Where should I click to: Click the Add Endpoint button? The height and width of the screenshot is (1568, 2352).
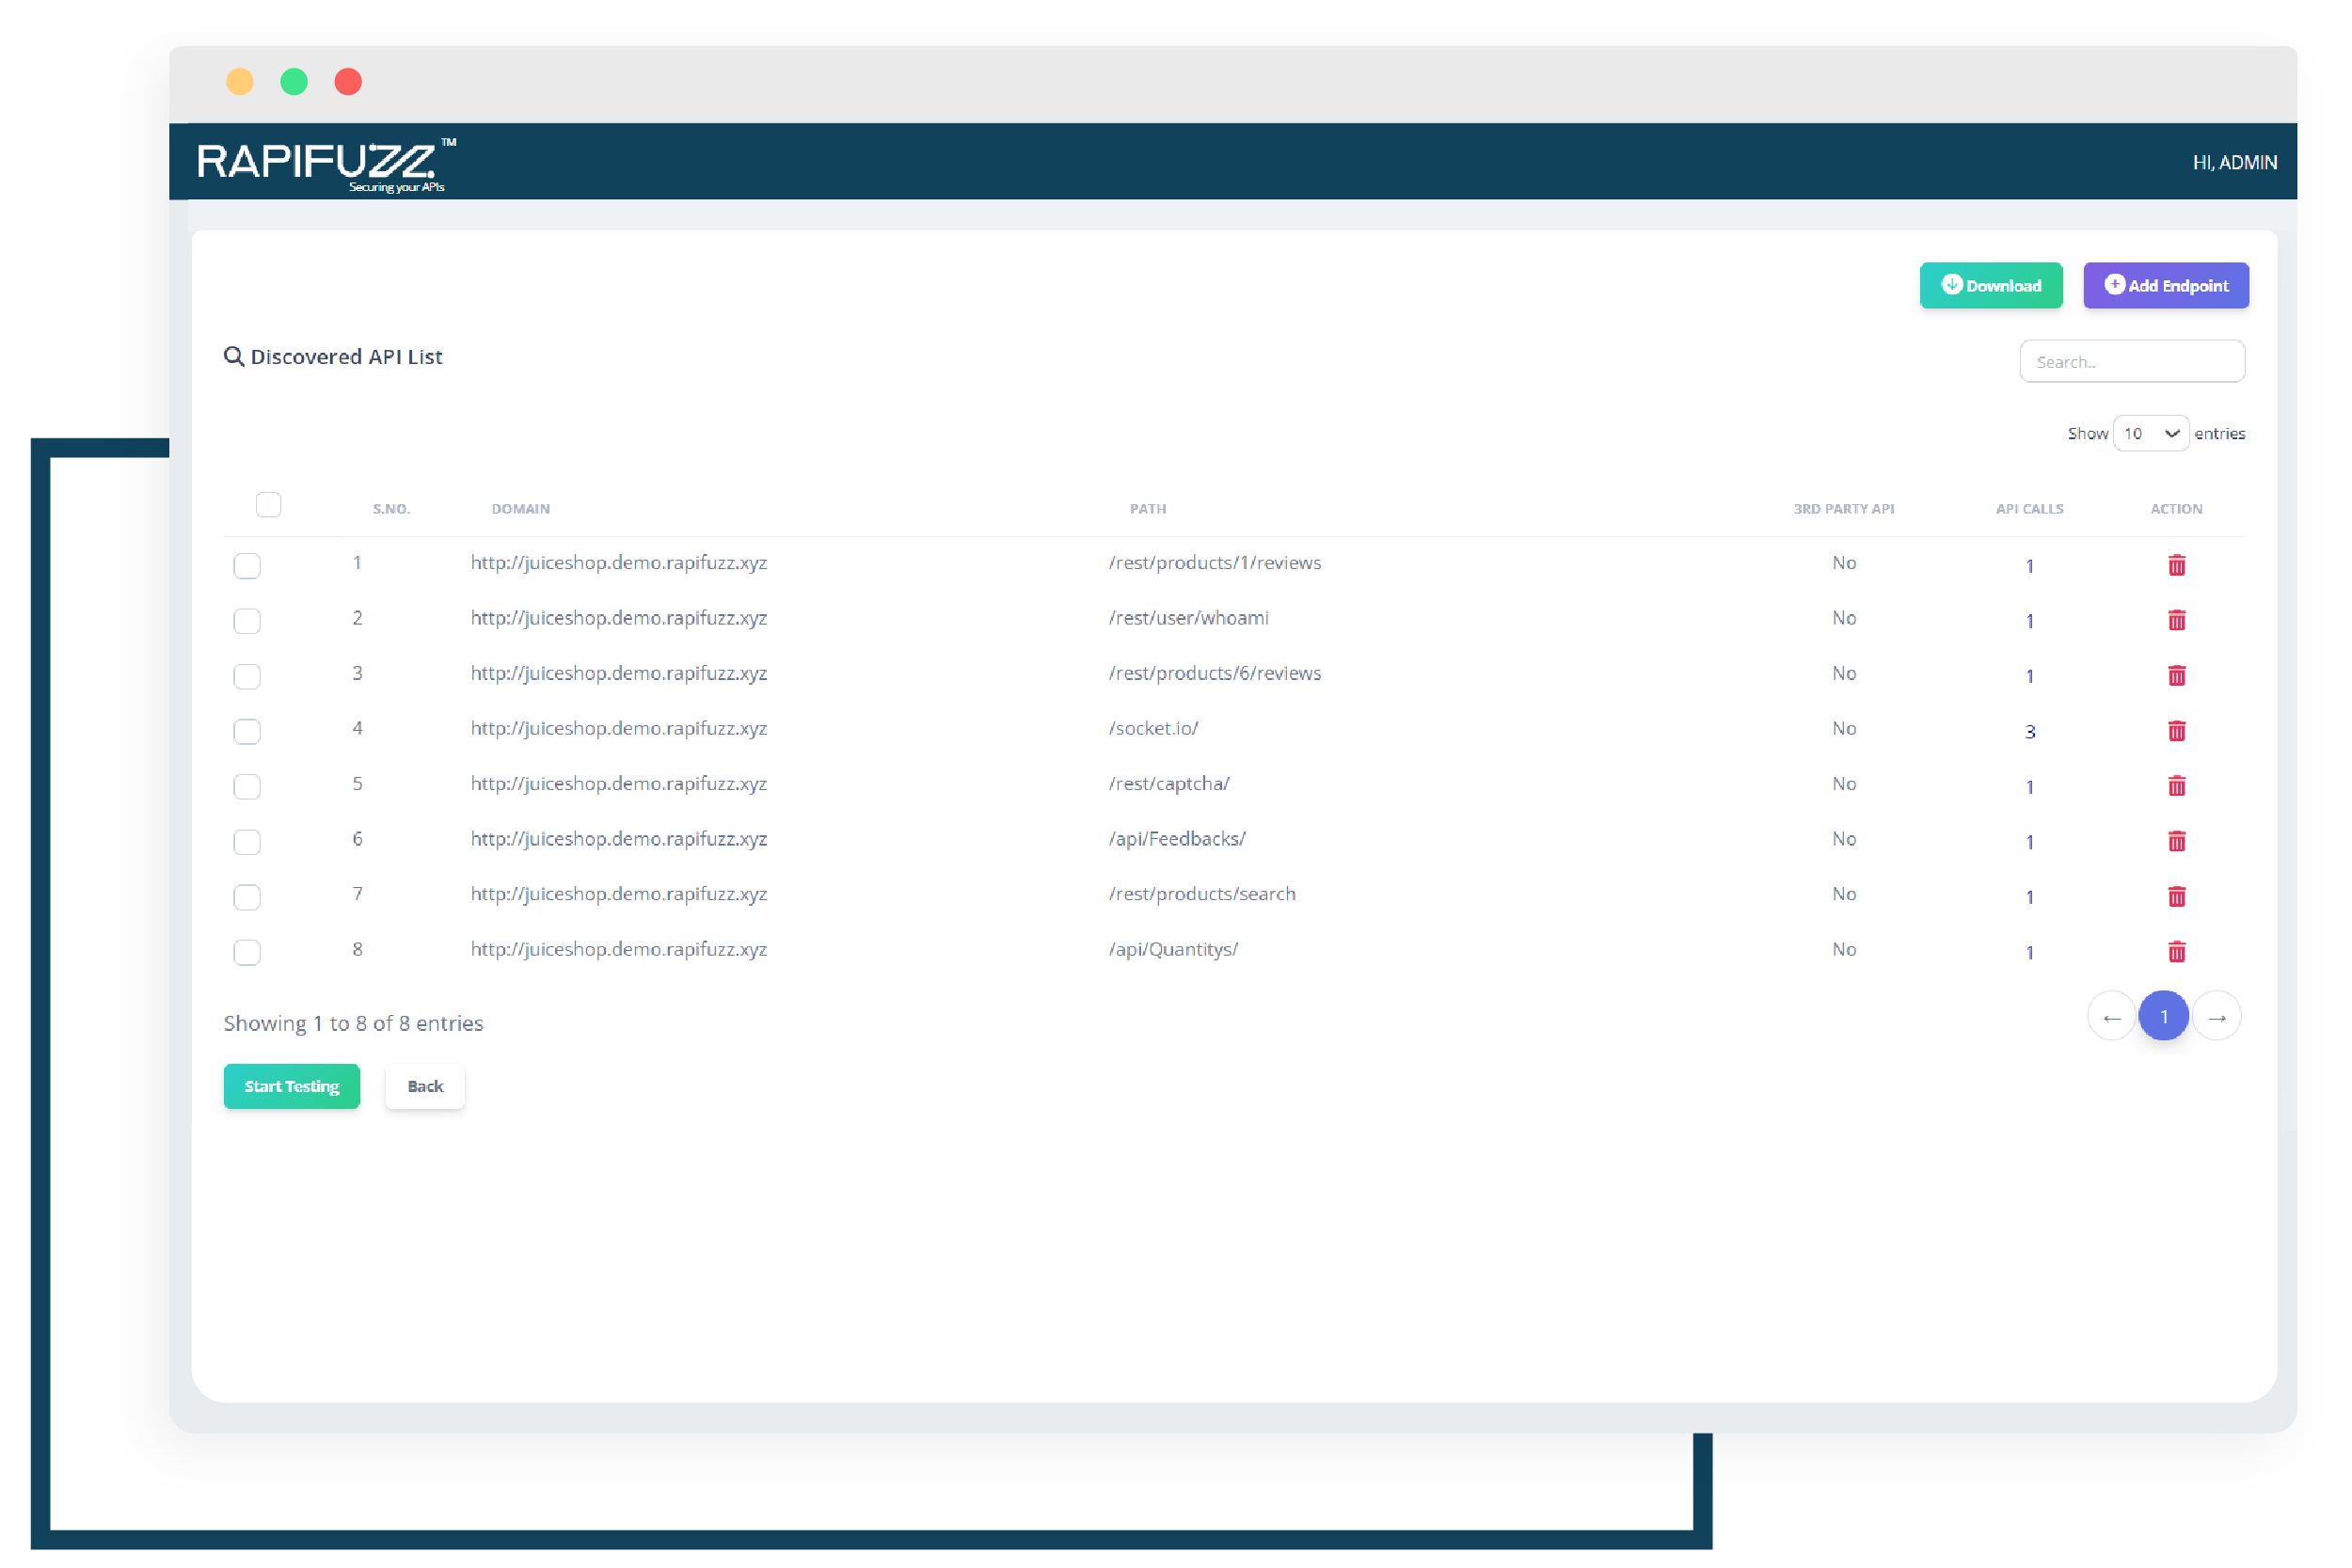pyautogui.click(x=2165, y=285)
